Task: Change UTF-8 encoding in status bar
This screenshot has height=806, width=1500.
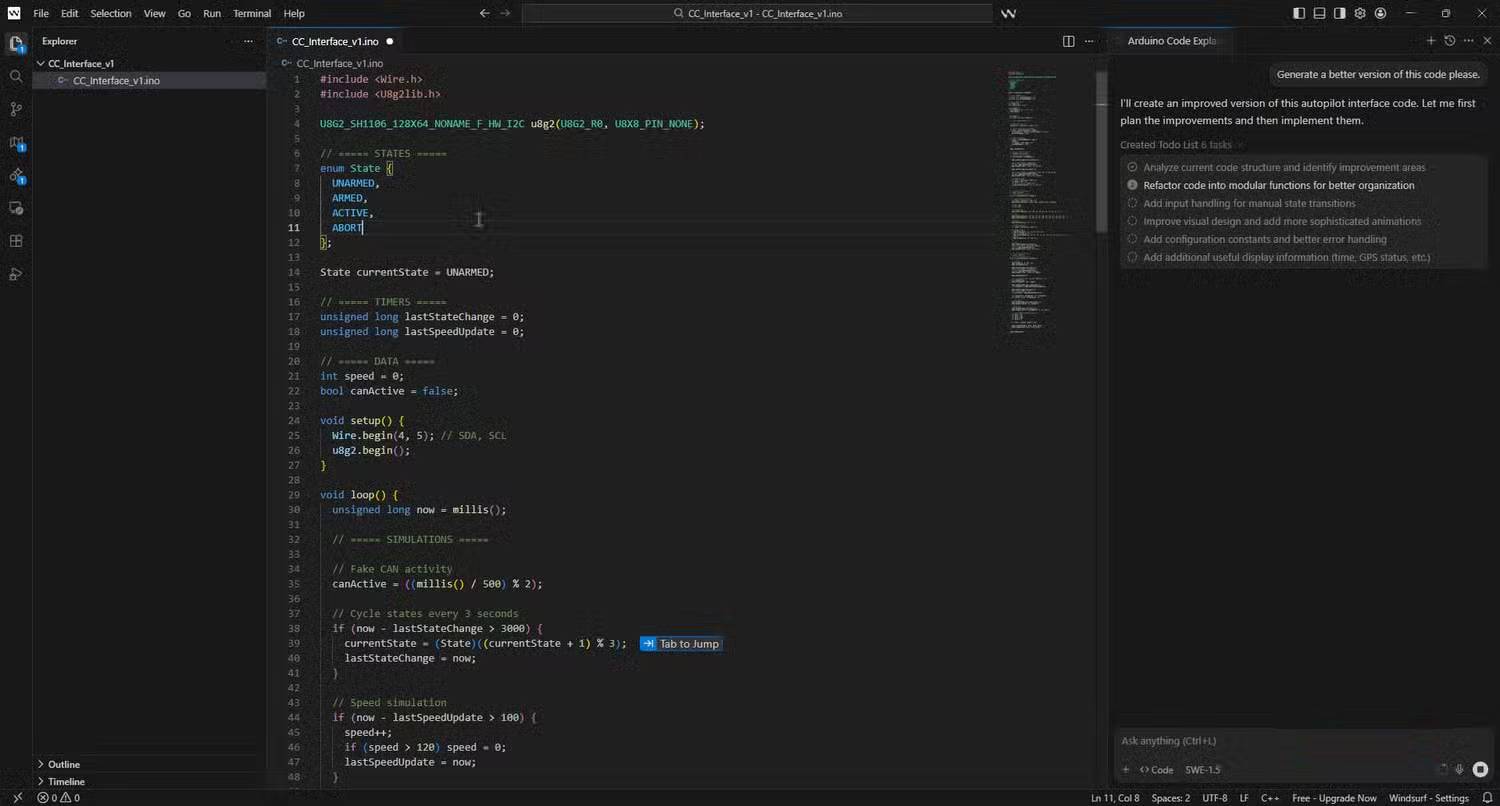Action: click(1215, 798)
